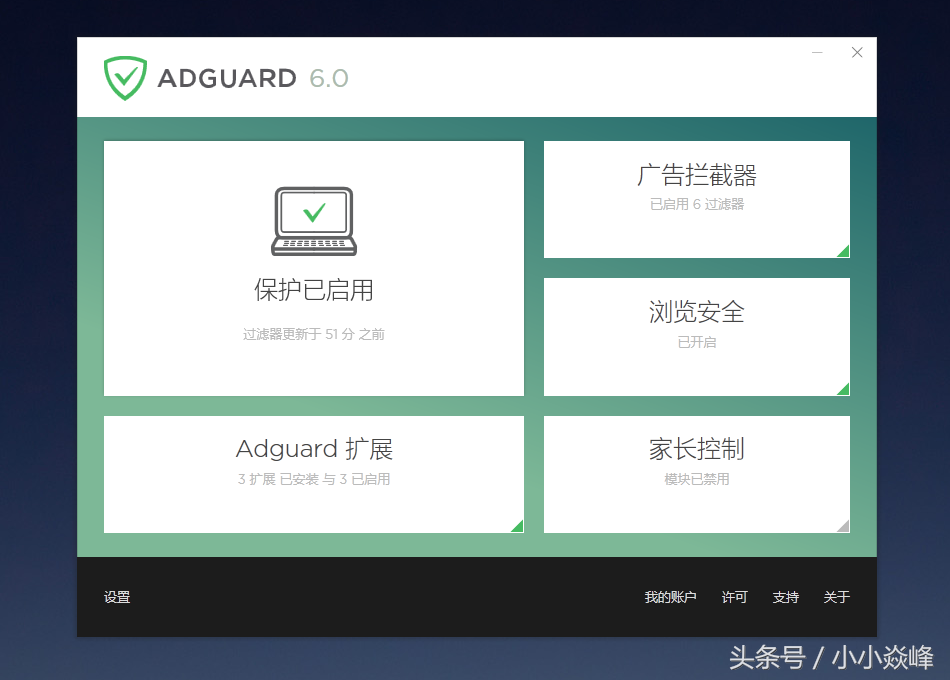Open 关于 in the bottom bar

click(x=837, y=597)
